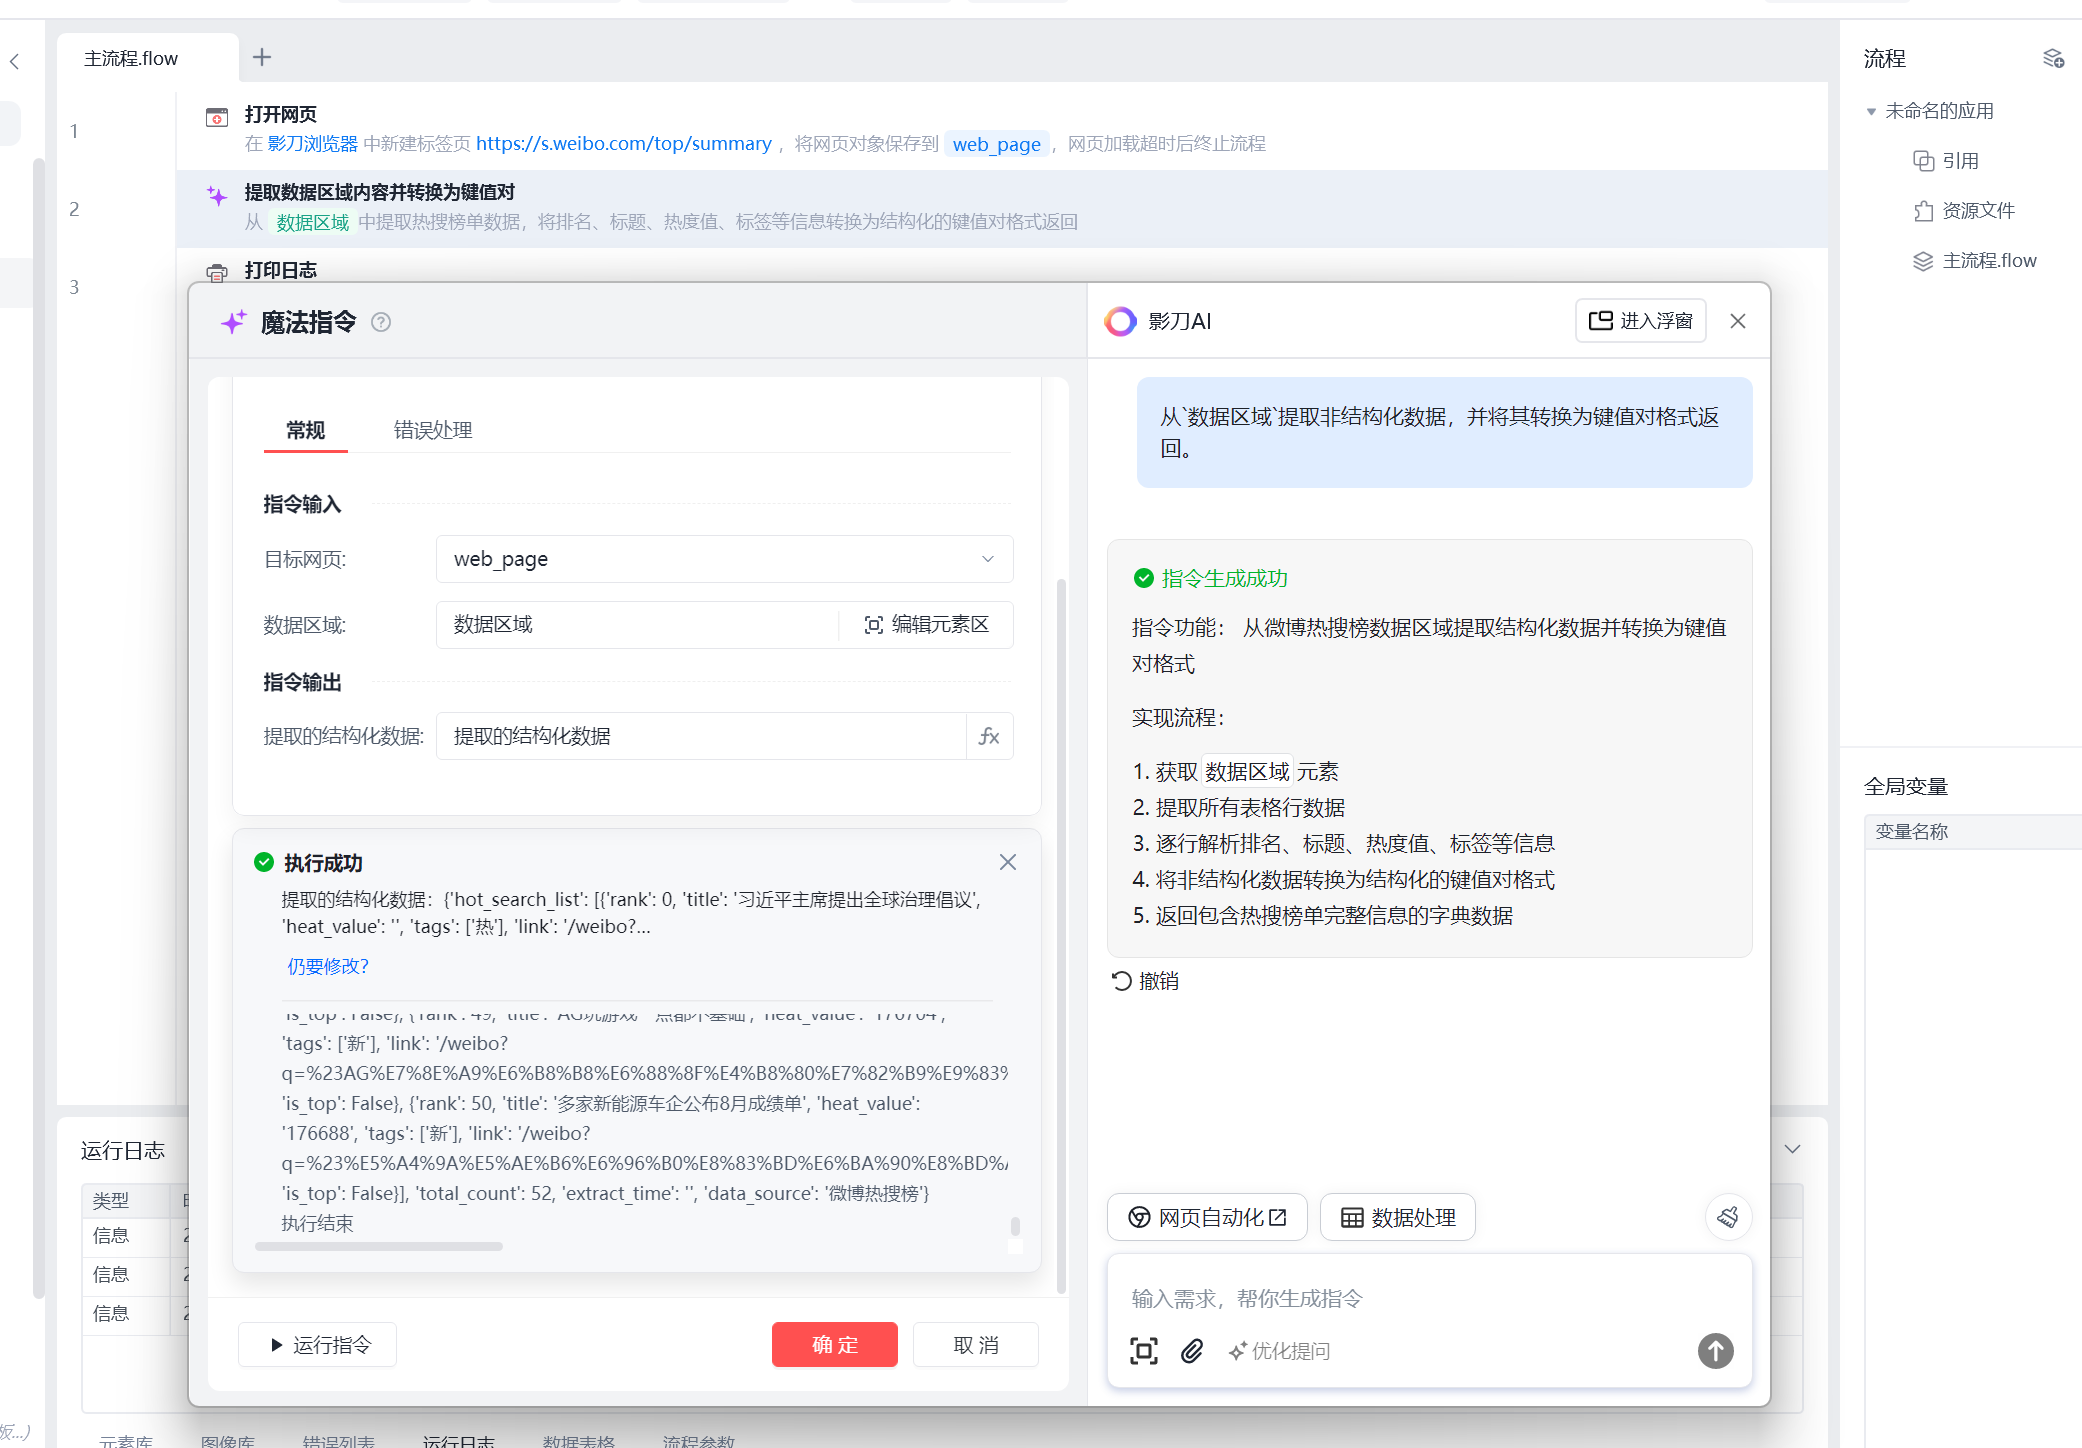The height and width of the screenshot is (1448, 2082).
Task: Click the clear chat broom icon
Action: pyautogui.click(x=1727, y=1217)
